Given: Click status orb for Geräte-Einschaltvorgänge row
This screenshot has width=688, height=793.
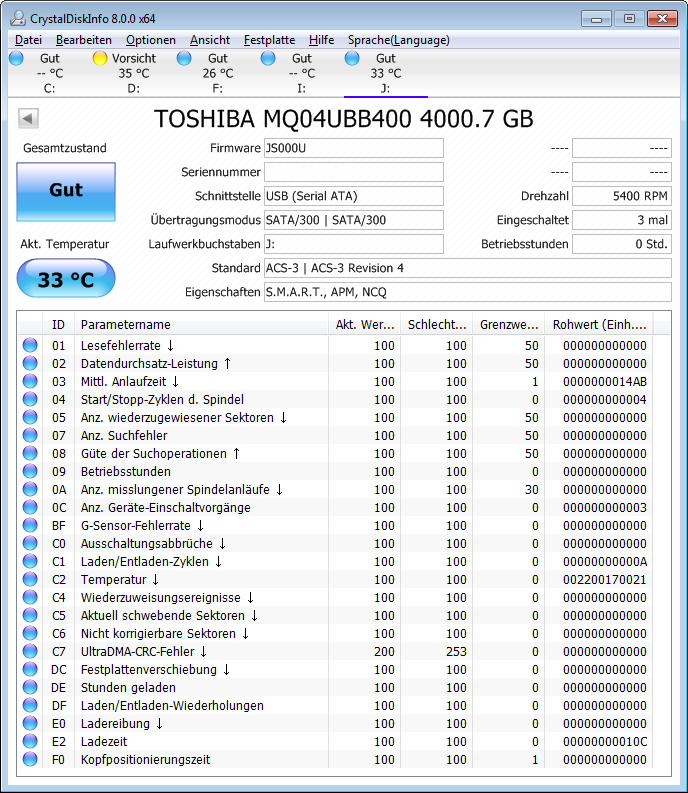Looking at the screenshot, I should (30, 507).
